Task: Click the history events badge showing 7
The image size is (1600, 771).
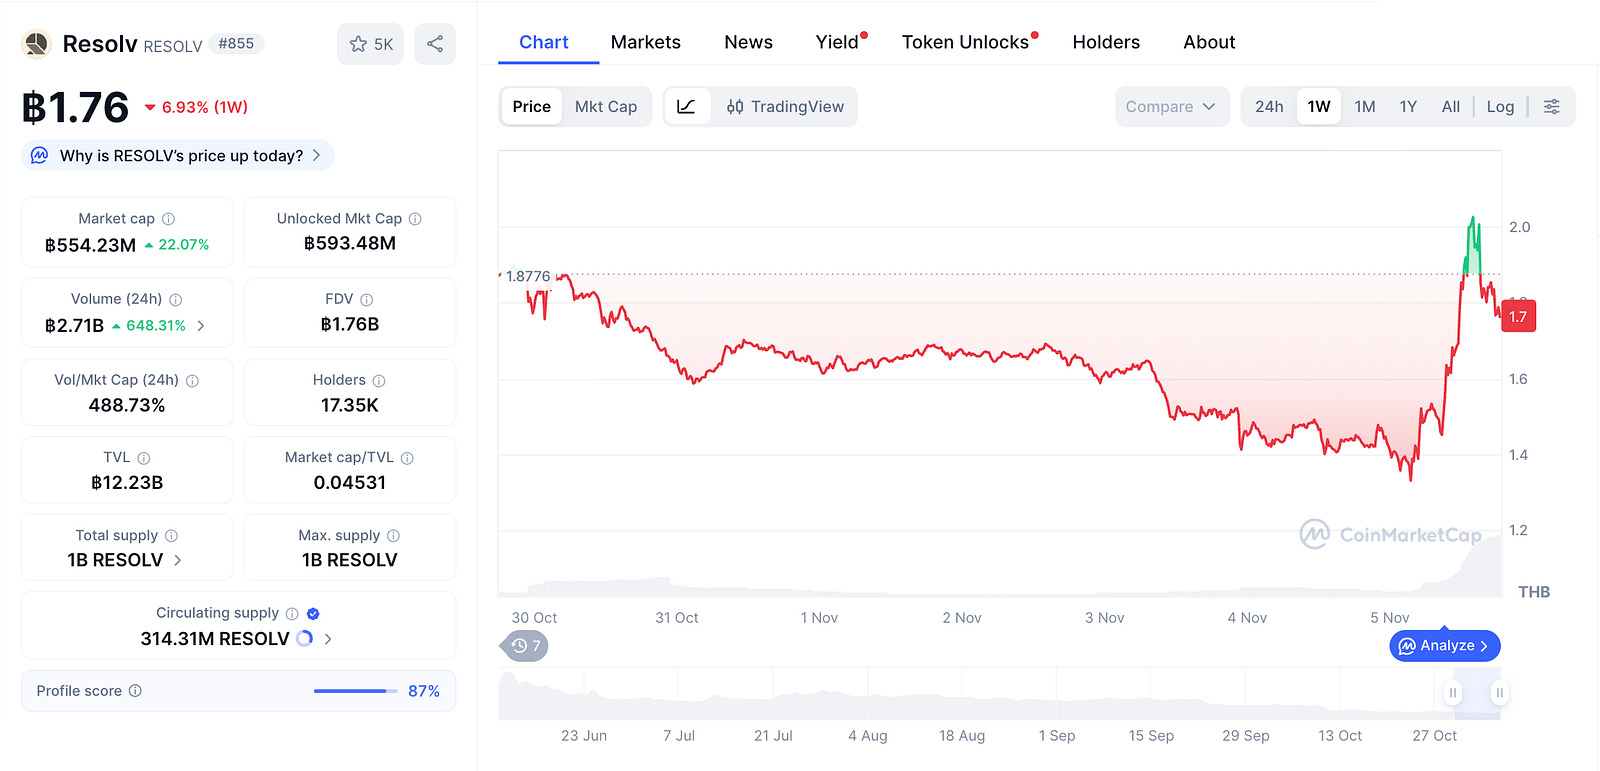Action: point(524,646)
